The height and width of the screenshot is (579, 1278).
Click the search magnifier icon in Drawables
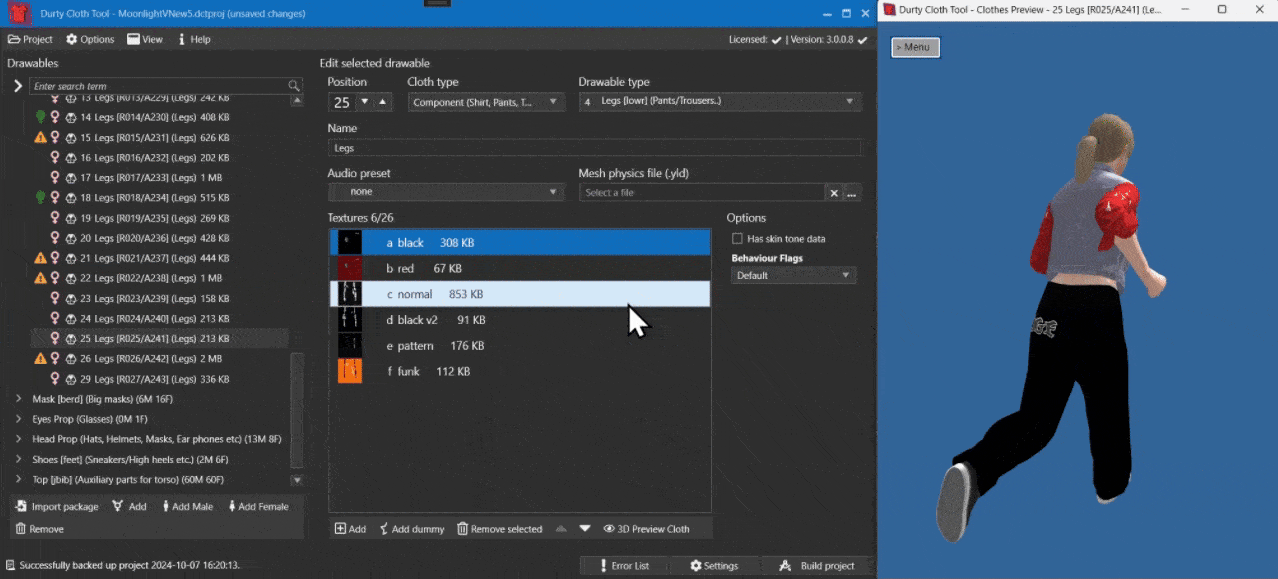click(293, 86)
